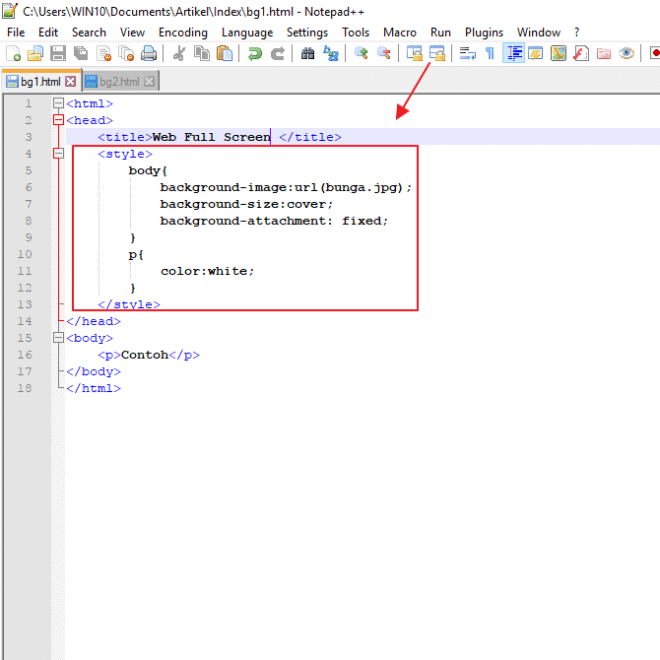Image resolution: width=660 pixels, height=660 pixels.
Task: Undo the last edit via the toolbar
Action: pyautogui.click(x=255, y=54)
